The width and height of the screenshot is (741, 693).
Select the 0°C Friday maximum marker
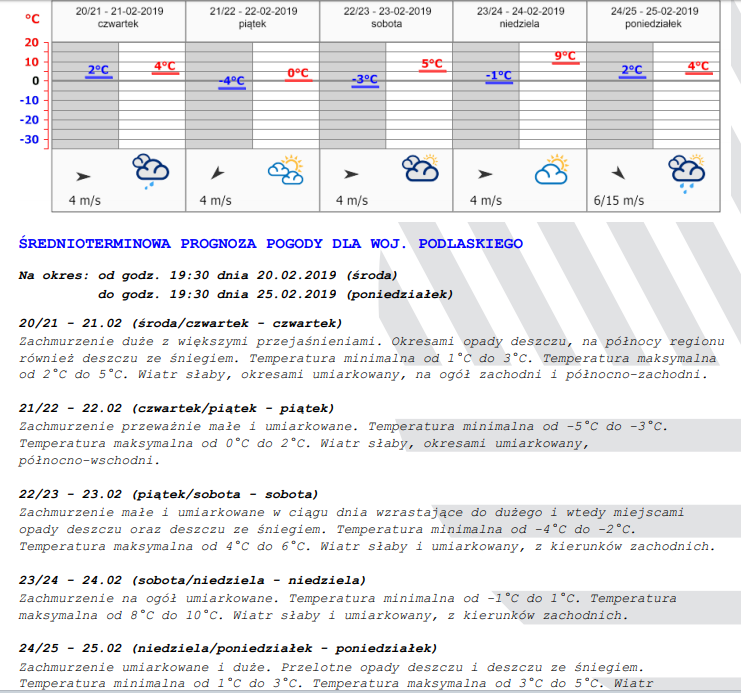click(298, 73)
